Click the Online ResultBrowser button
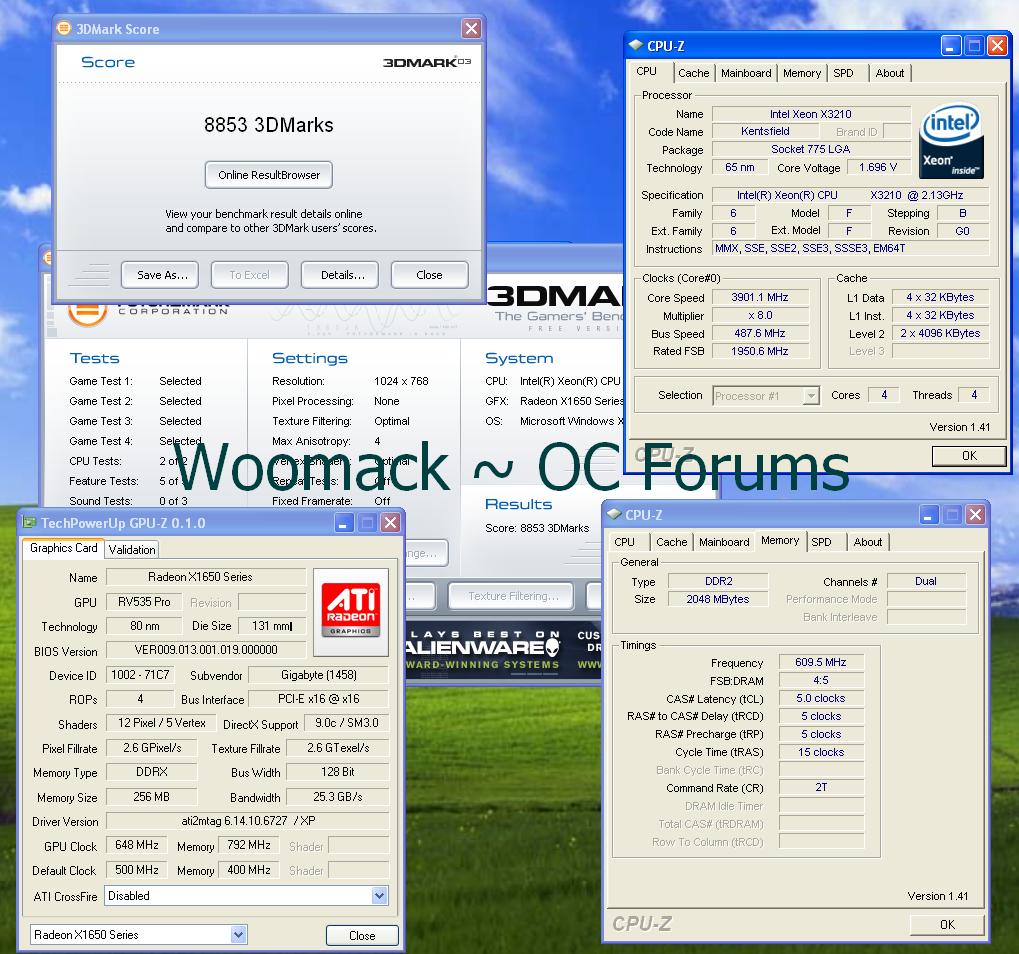Screen dimensions: 1019x954 click(x=268, y=175)
